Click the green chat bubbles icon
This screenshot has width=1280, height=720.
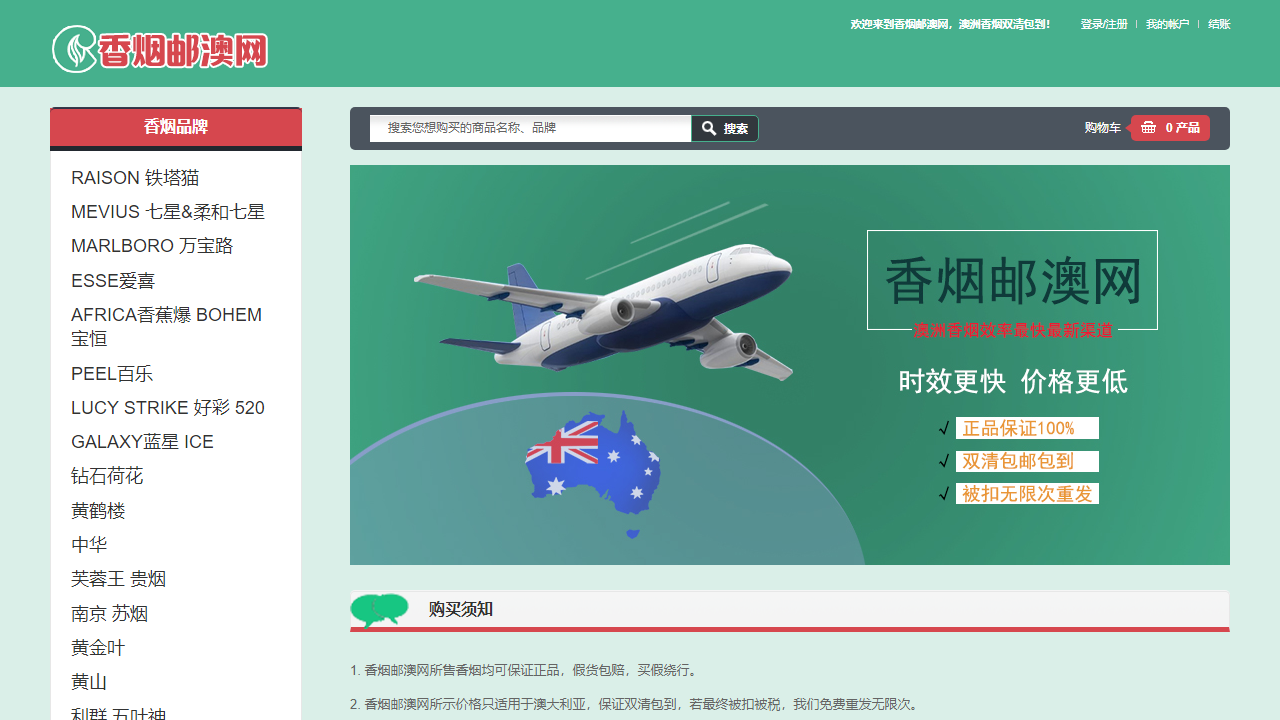click(380, 610)
